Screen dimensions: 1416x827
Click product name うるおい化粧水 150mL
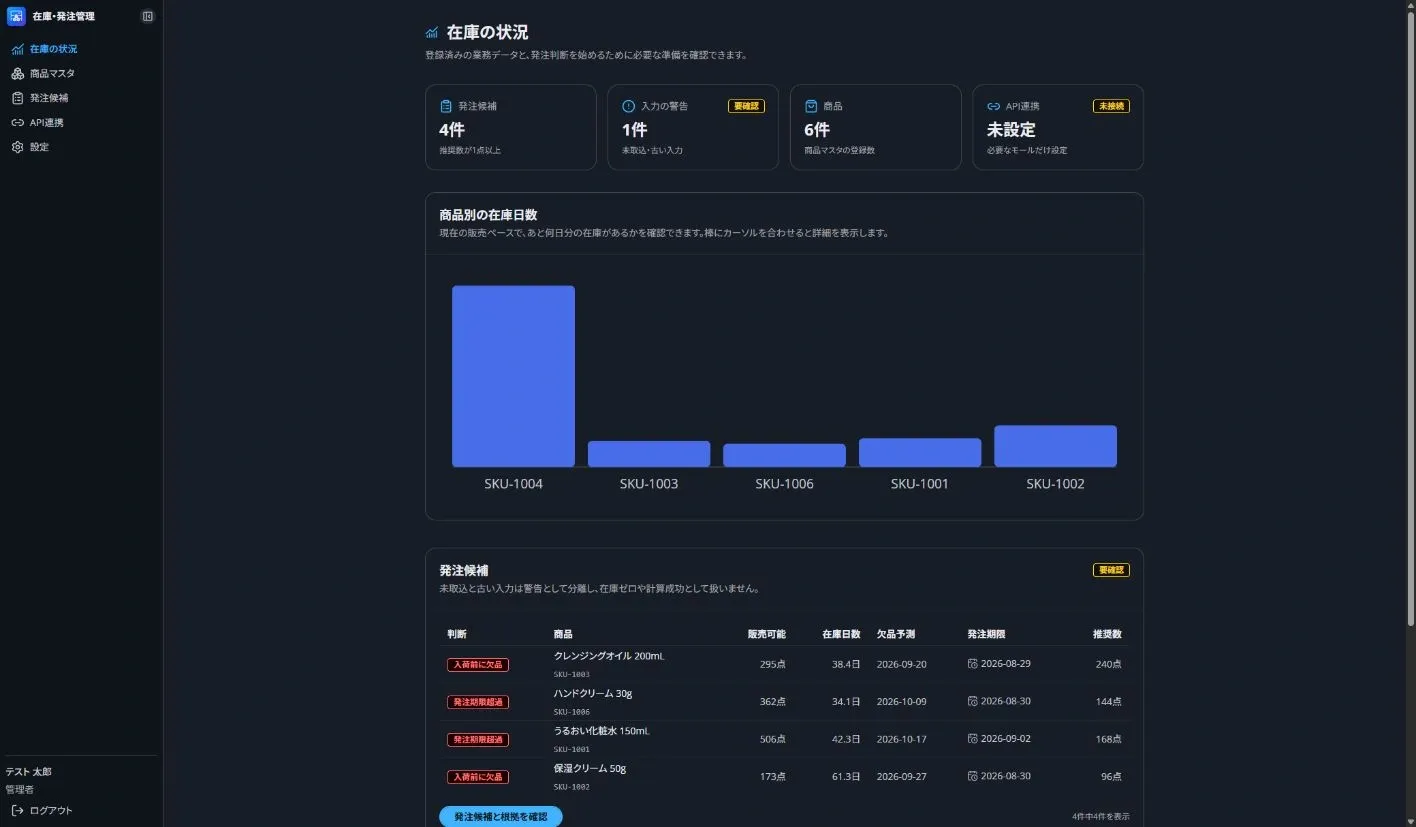pos(602,731)
